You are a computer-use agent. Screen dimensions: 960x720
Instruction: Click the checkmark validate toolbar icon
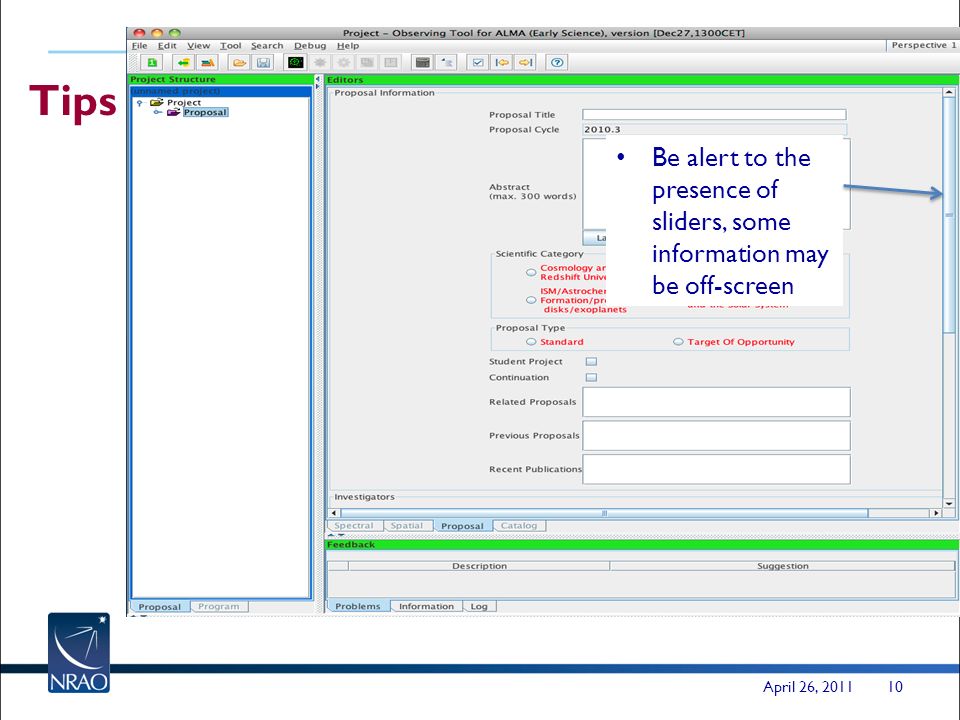click(478, 62)
